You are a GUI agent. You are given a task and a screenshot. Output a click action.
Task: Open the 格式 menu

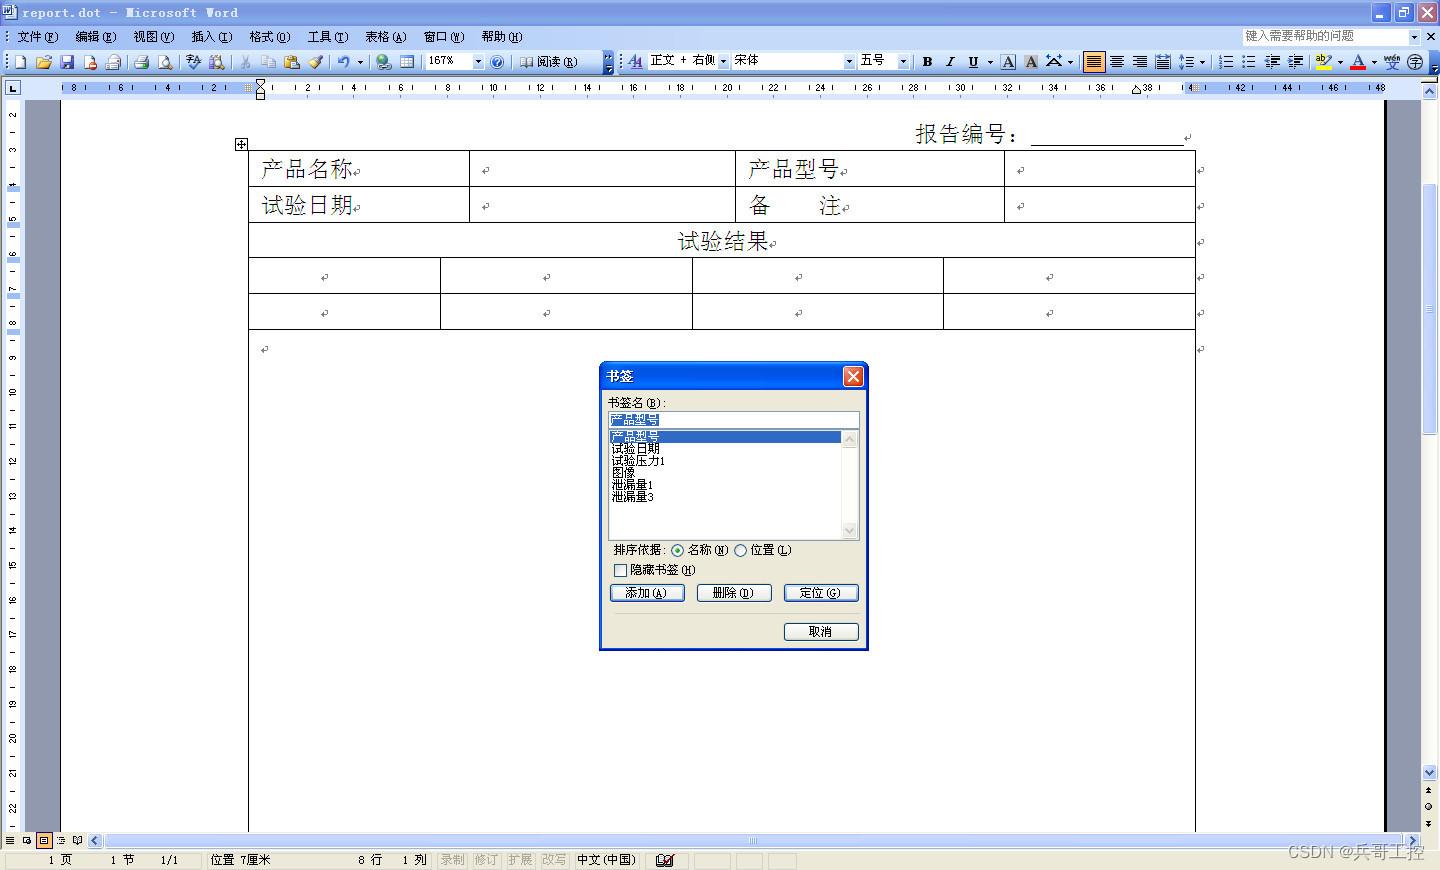(270, 37)
